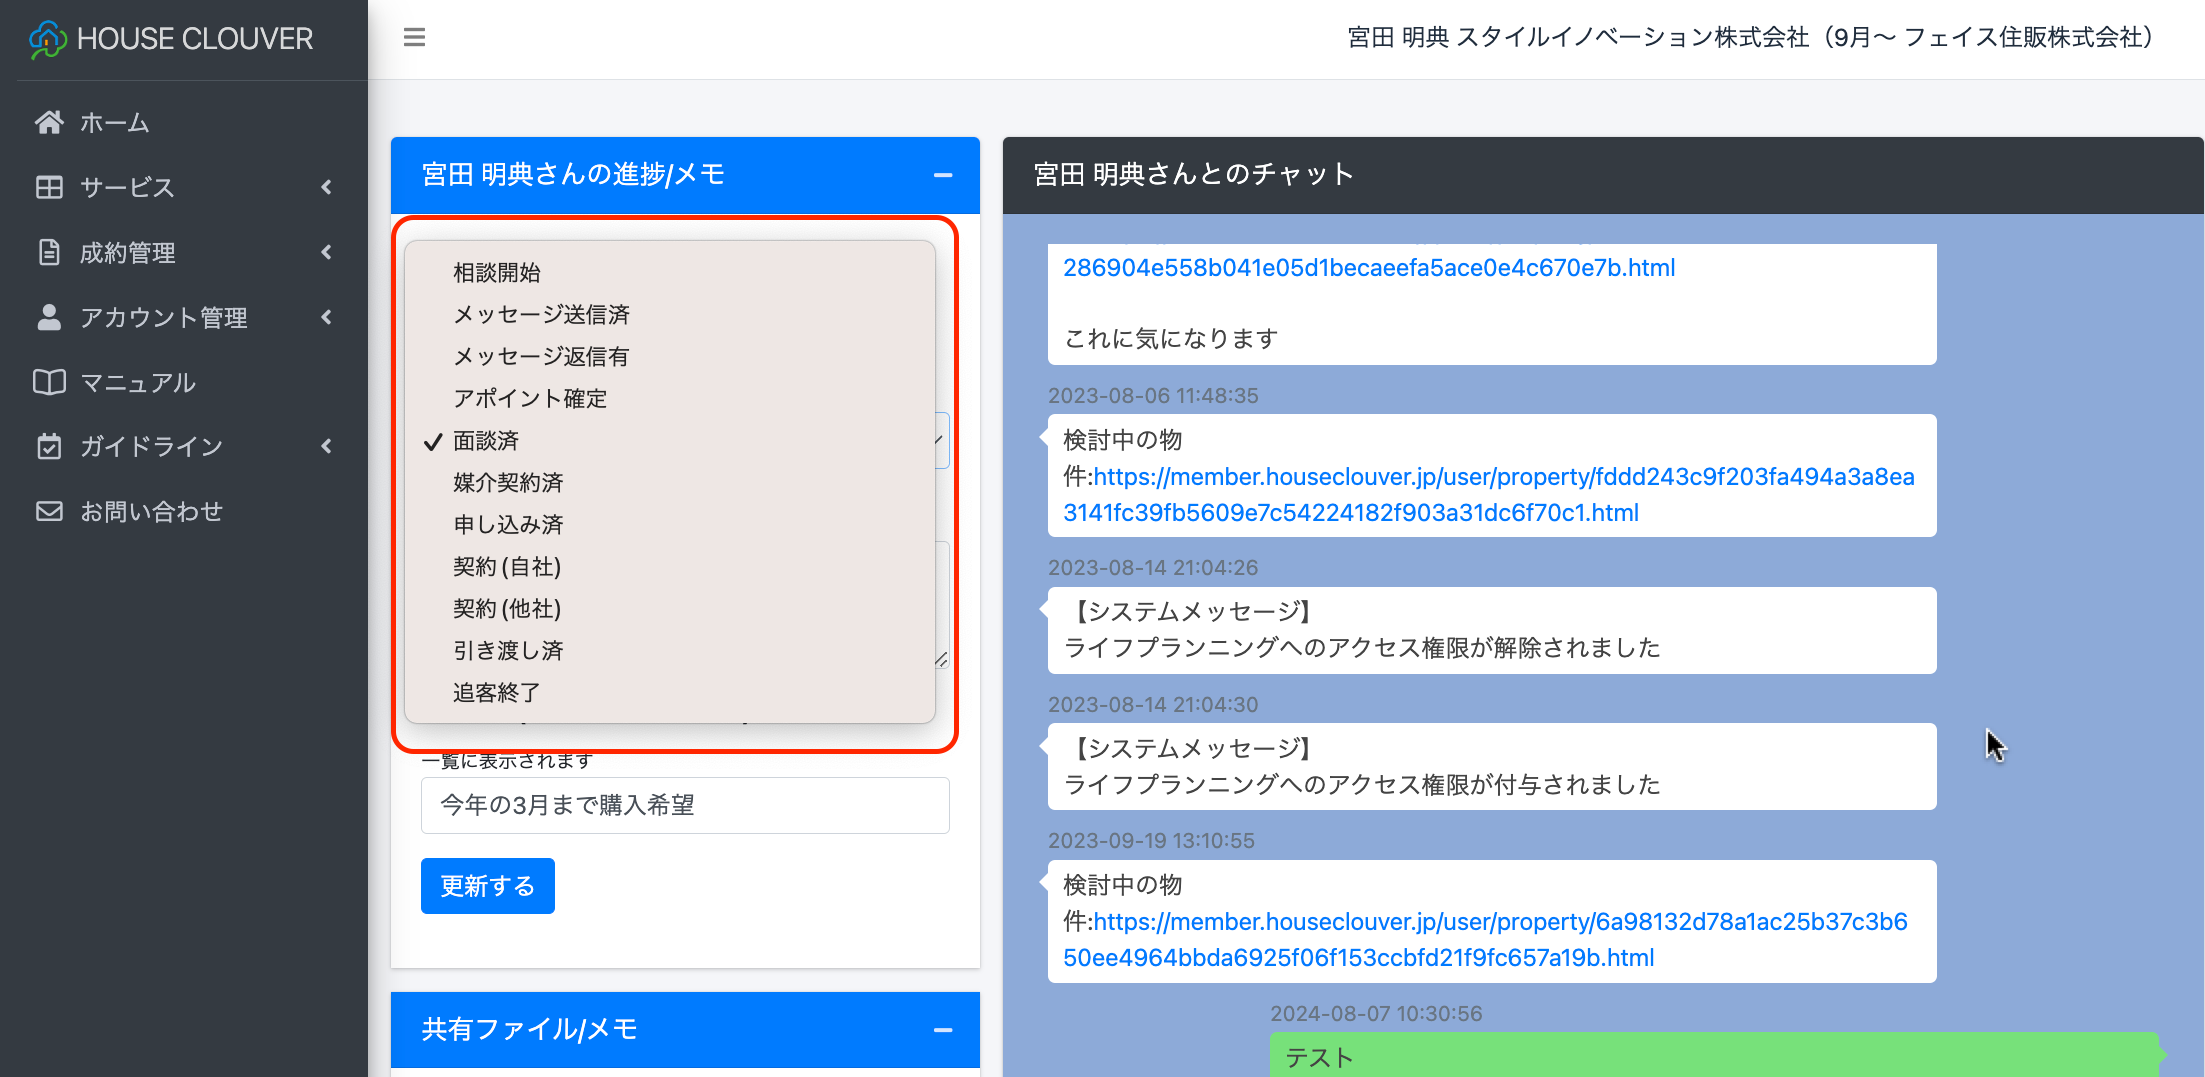
Task: Collapse the 進捗/メモ panel with minus button
Action: 942,175
